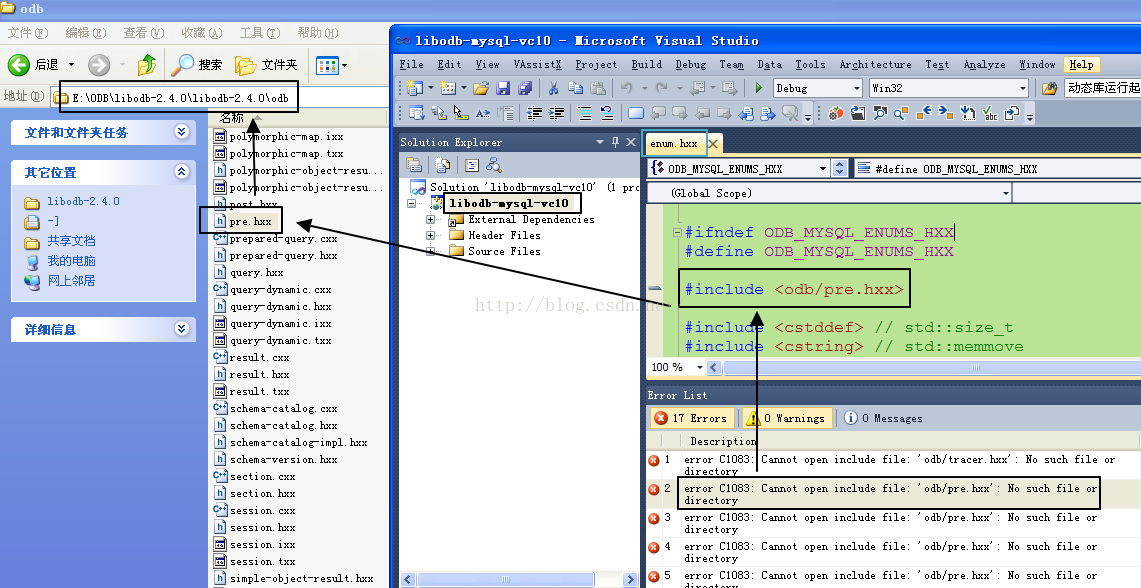The image size is (1141, 588).
Task: Open the Explorer view mode dropdown
Action: click(344, 65)
